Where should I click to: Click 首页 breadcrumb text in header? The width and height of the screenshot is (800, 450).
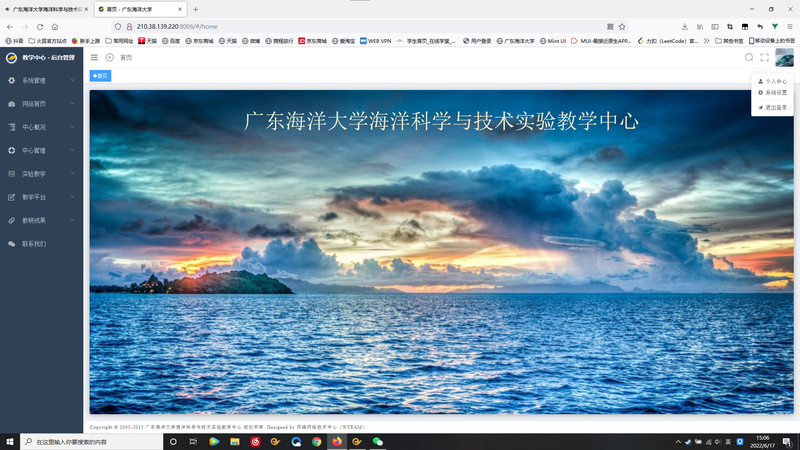(x=126, y=58)
